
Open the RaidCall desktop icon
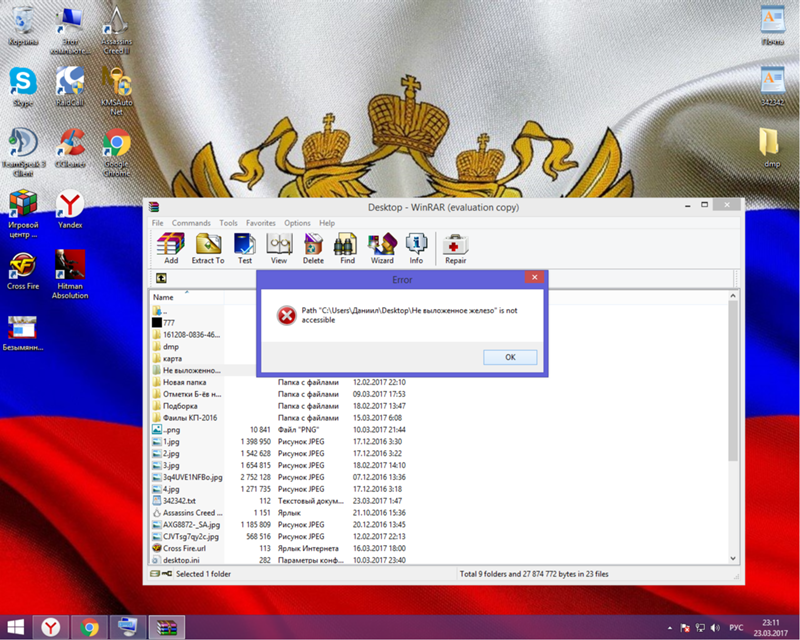70,87
